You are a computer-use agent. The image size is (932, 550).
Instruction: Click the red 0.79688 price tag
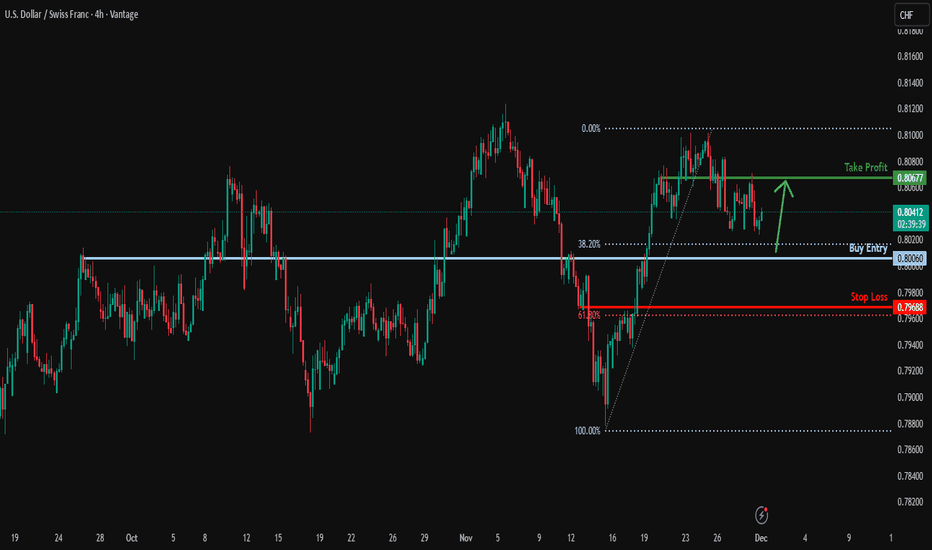(909, 306)
